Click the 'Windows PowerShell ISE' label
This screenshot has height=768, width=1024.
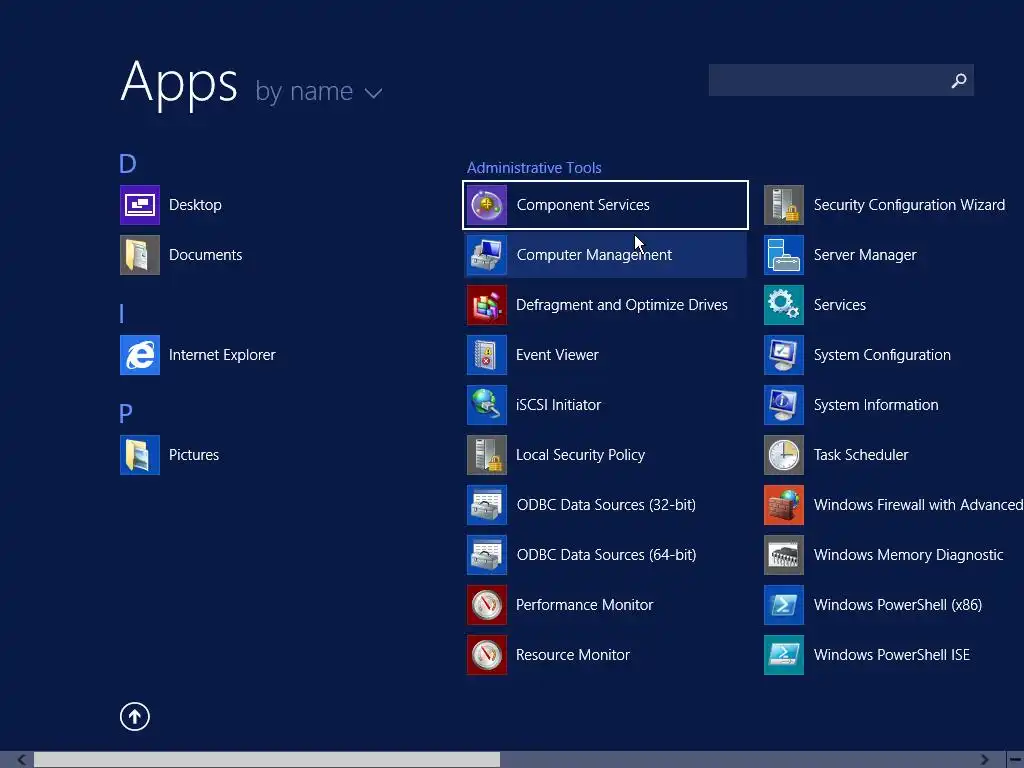point(891,655)
